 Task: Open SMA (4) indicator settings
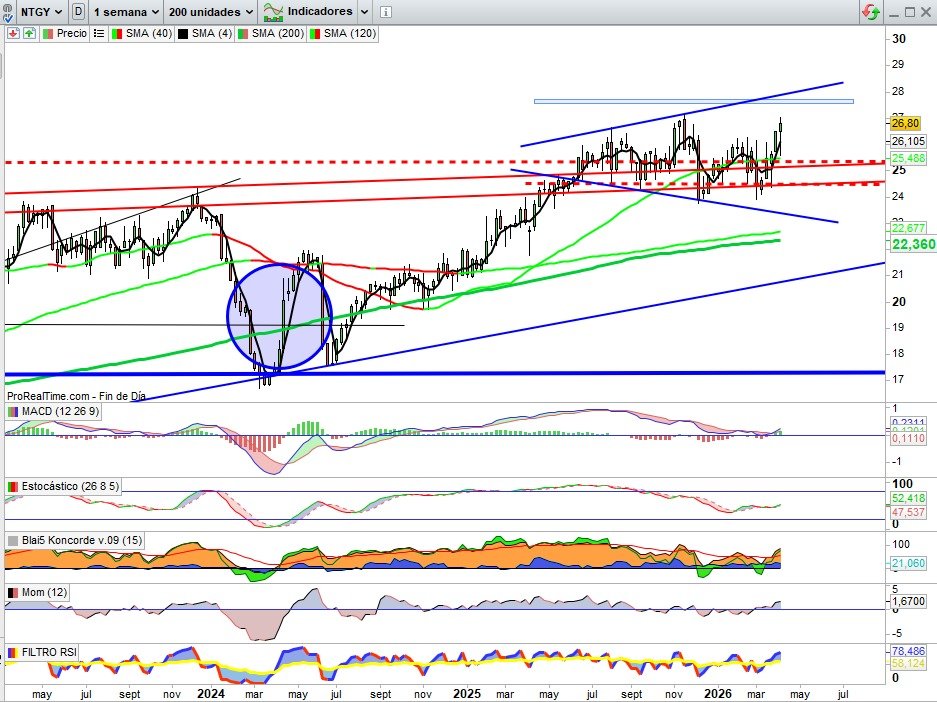tap(204, 33)
